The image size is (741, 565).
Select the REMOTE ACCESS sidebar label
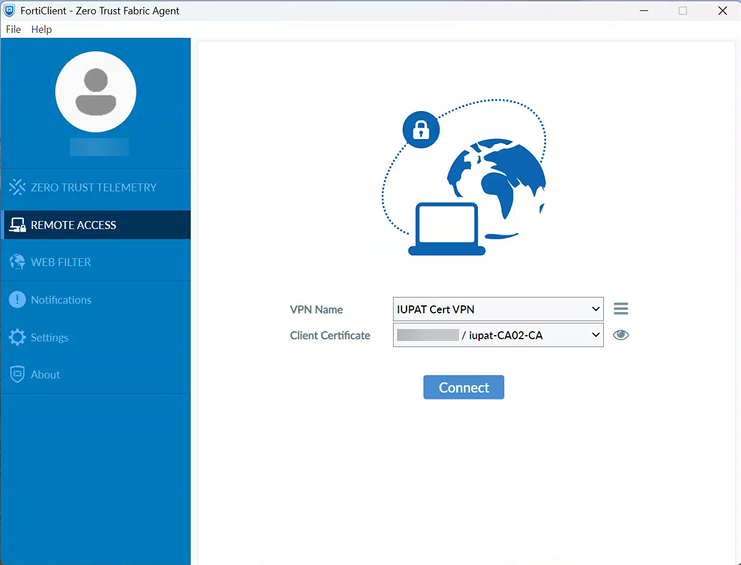point(73,225)
